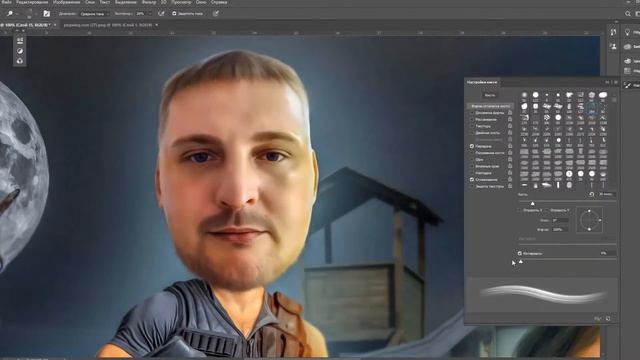Uncheck the Передача checkbox
This screenshot has height=360, width=640.
point(472,146)
